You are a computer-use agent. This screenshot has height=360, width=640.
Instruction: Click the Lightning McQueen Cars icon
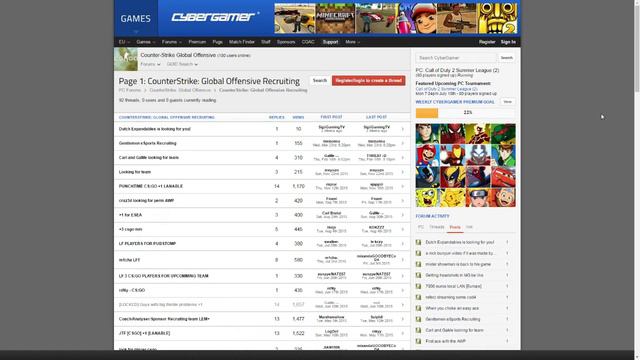coord(503,177)
